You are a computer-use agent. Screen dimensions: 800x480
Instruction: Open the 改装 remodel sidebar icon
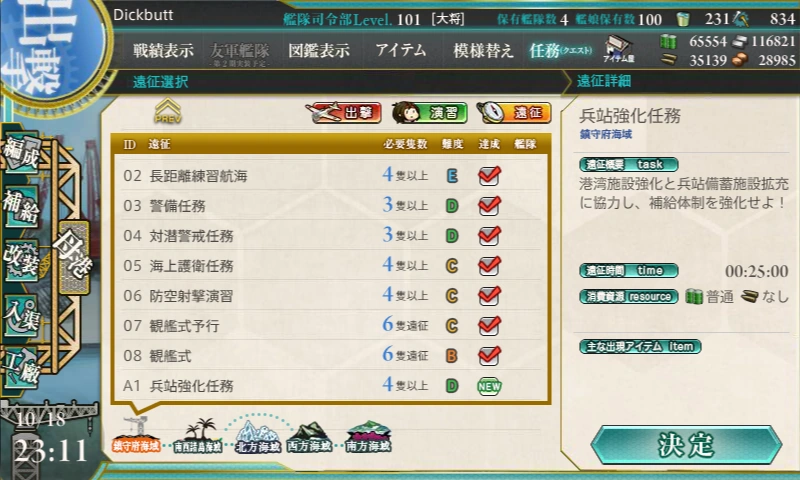(21, 261)
